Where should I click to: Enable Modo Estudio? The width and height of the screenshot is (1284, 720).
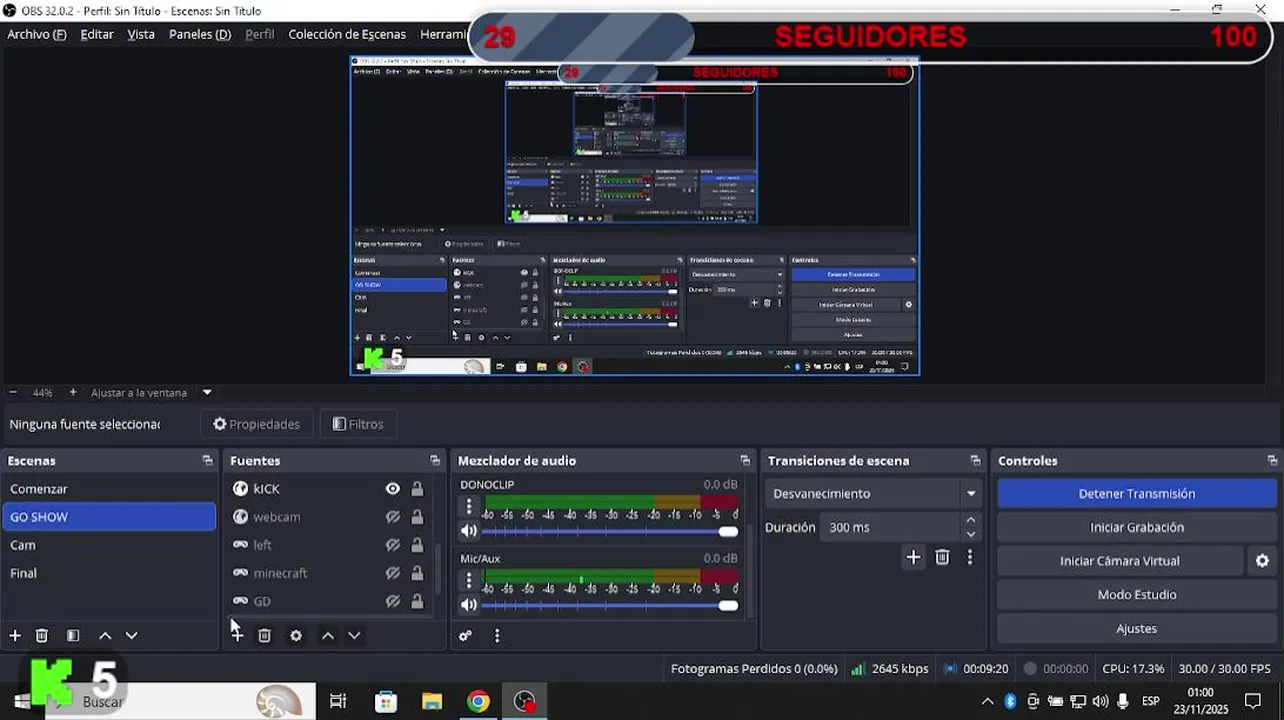point(1136,595)
